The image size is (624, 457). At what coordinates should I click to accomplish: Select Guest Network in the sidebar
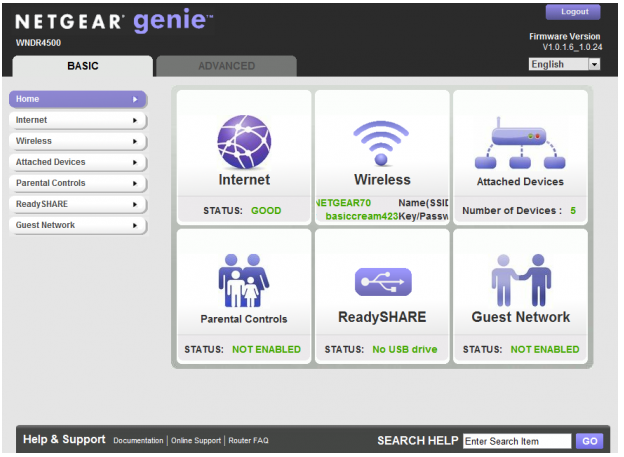(78, 226)
